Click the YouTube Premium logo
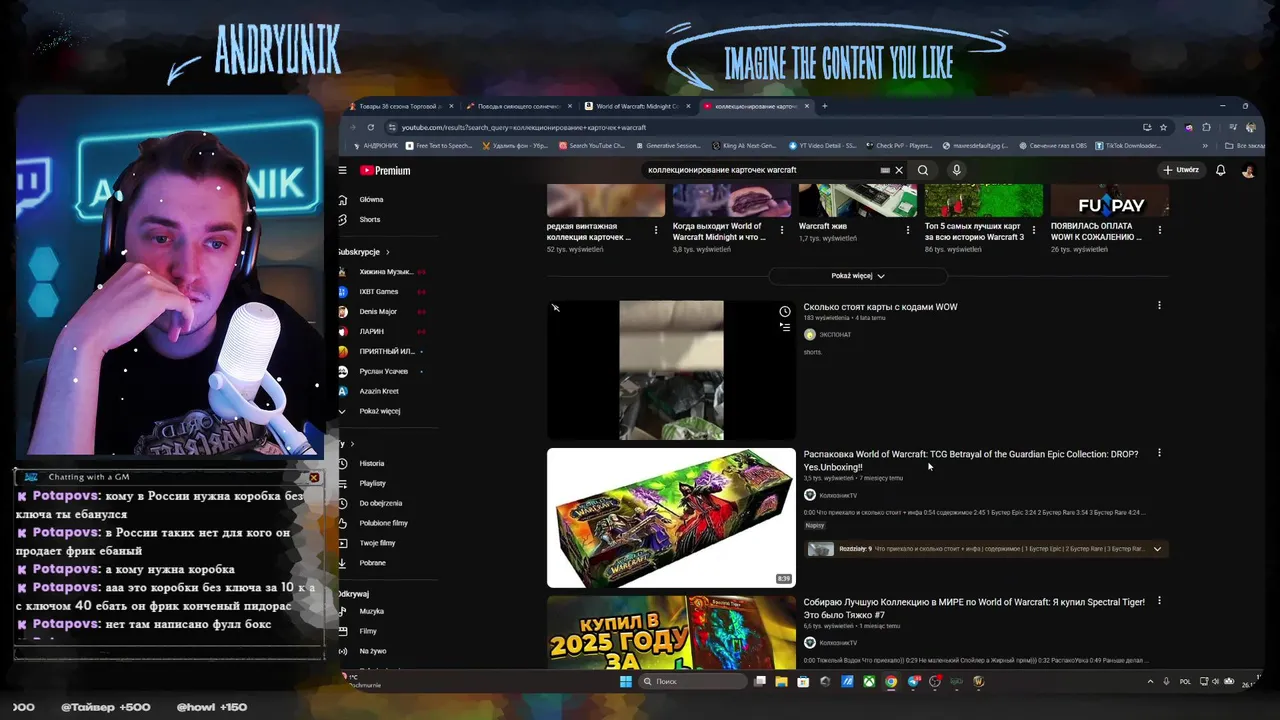This screenshot has width=1280, height=720. click(x=385, y=171)
